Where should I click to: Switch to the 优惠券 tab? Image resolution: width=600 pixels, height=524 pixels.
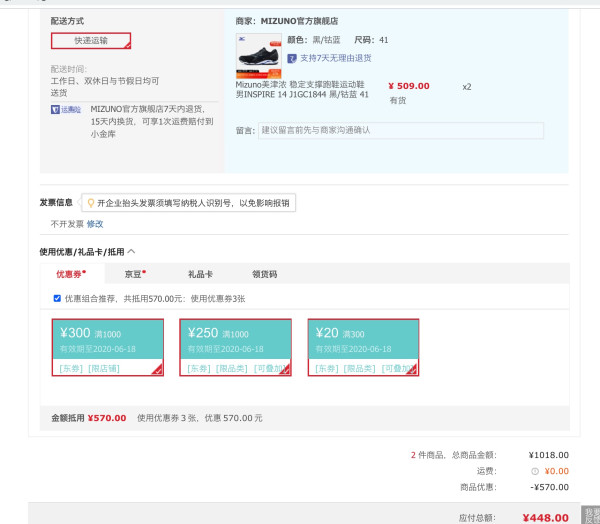pos(71,274)
